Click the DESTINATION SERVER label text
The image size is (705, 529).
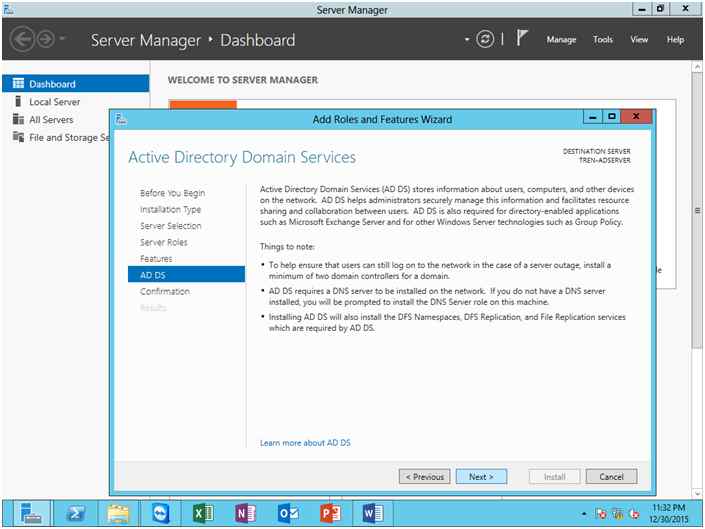click(596, 151)
